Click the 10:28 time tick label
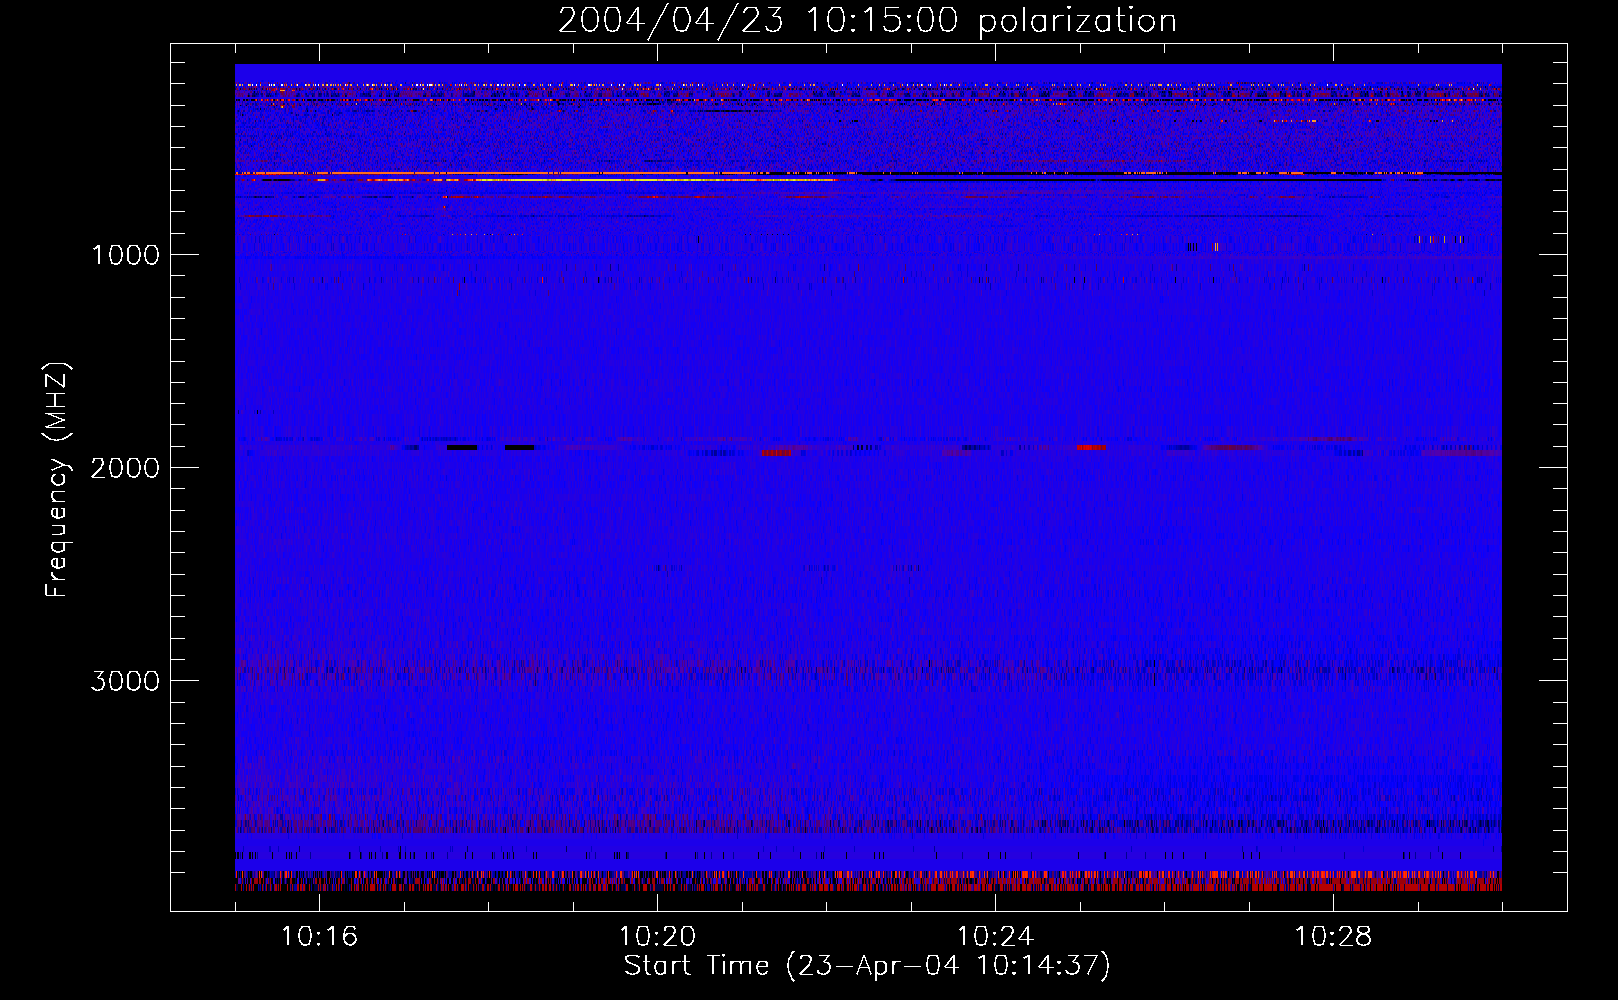1618x1000 pixels. pos(1333,937)
